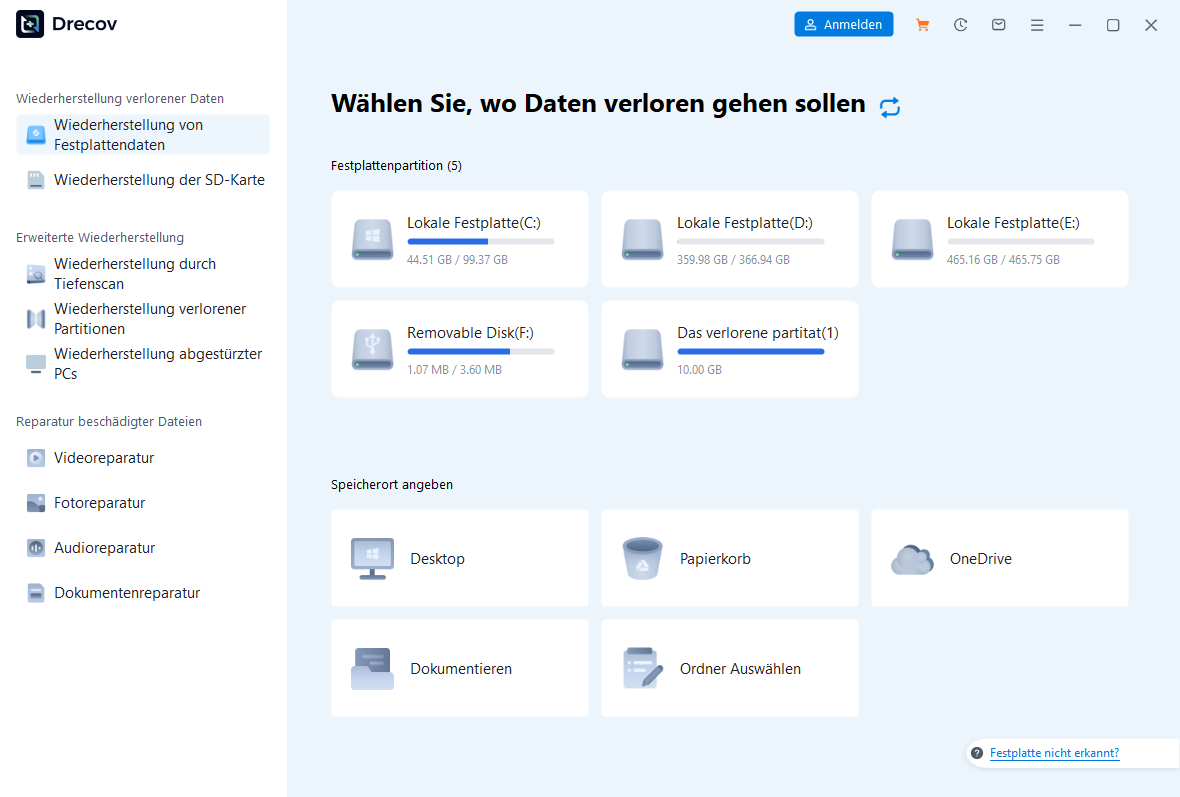Select Das verlorene partitat(1) partition

(730, 349)
